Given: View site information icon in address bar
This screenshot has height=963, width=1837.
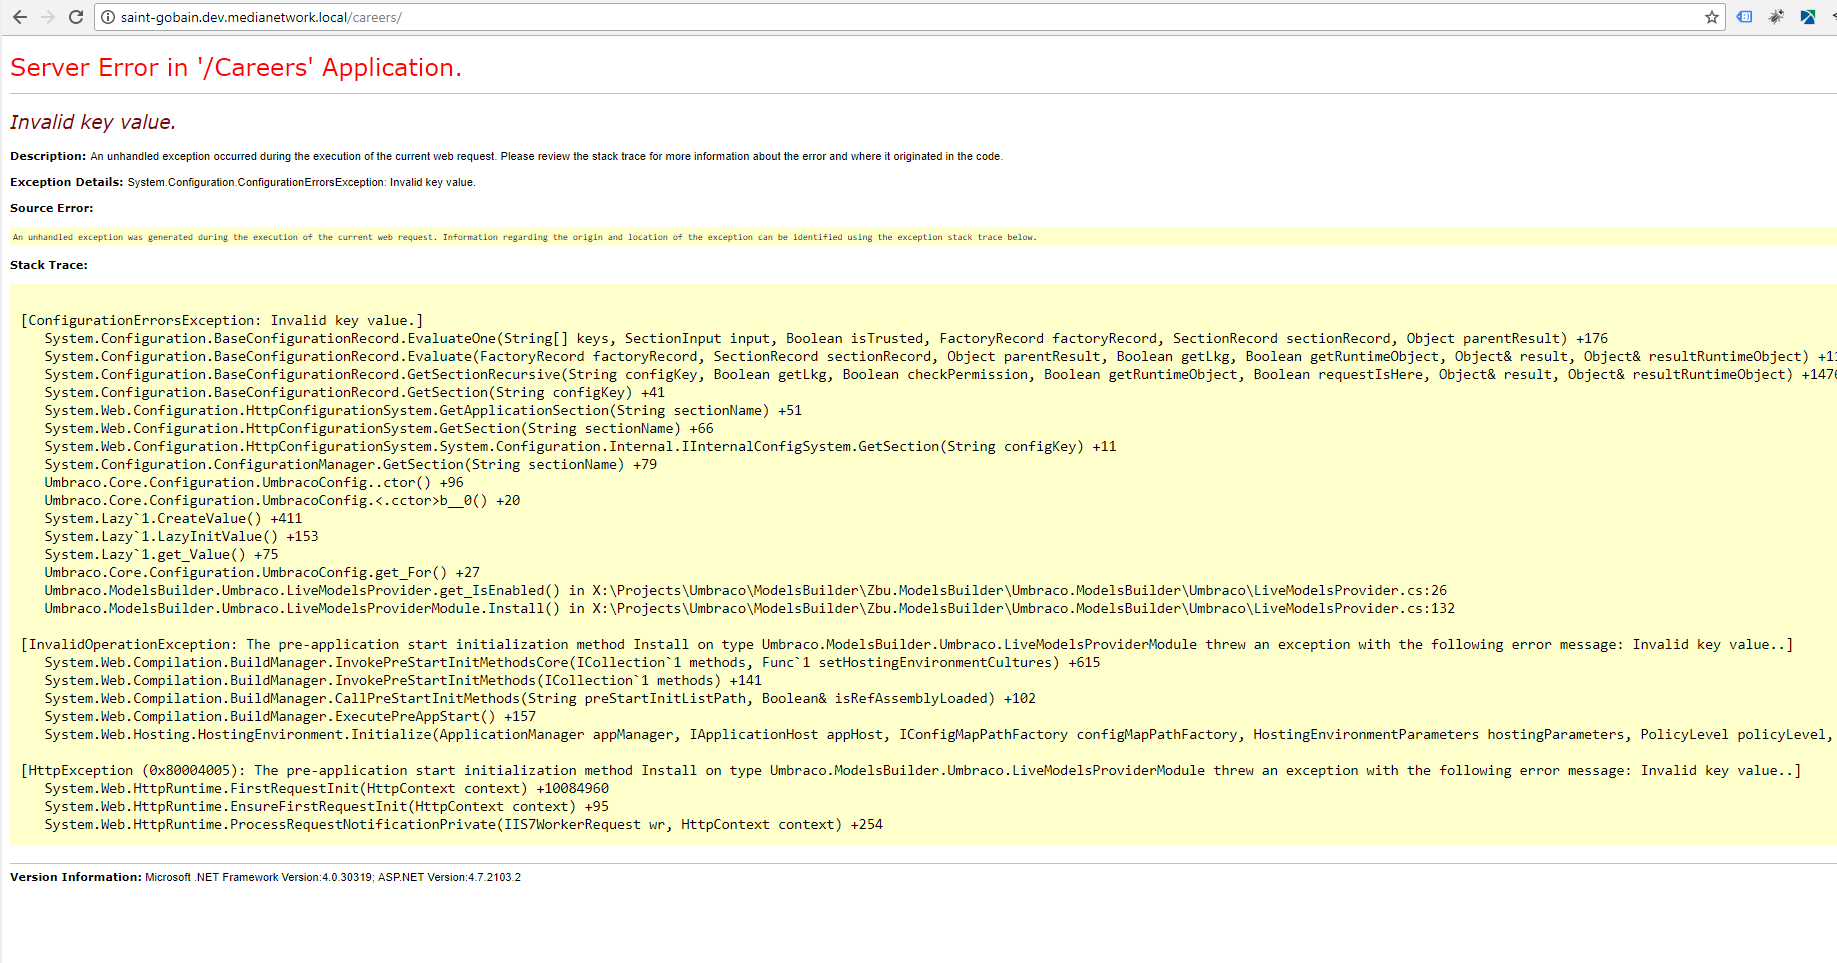Looking at the screenshot, I should click(x=108, y=17).
